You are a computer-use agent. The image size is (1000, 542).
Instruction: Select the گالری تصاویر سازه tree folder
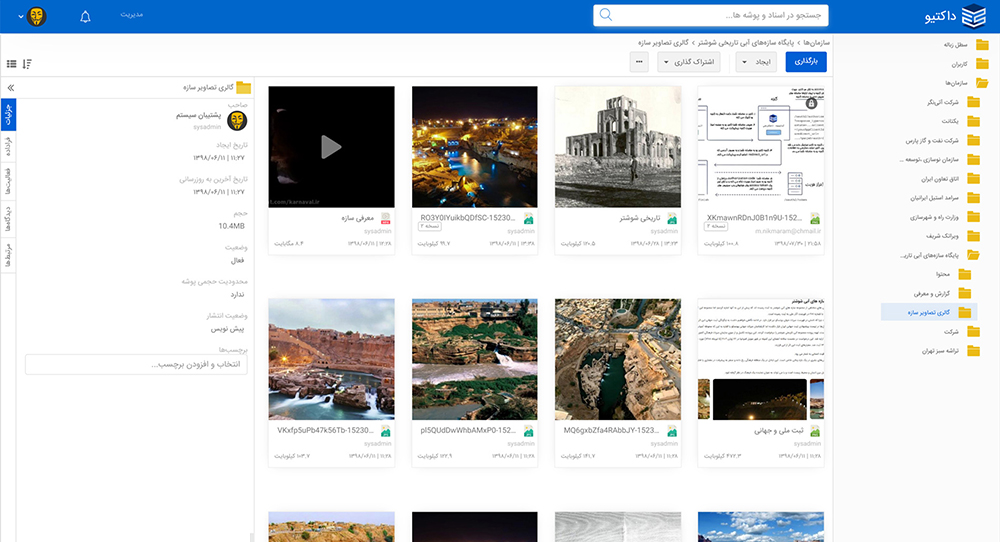point(929,312)
